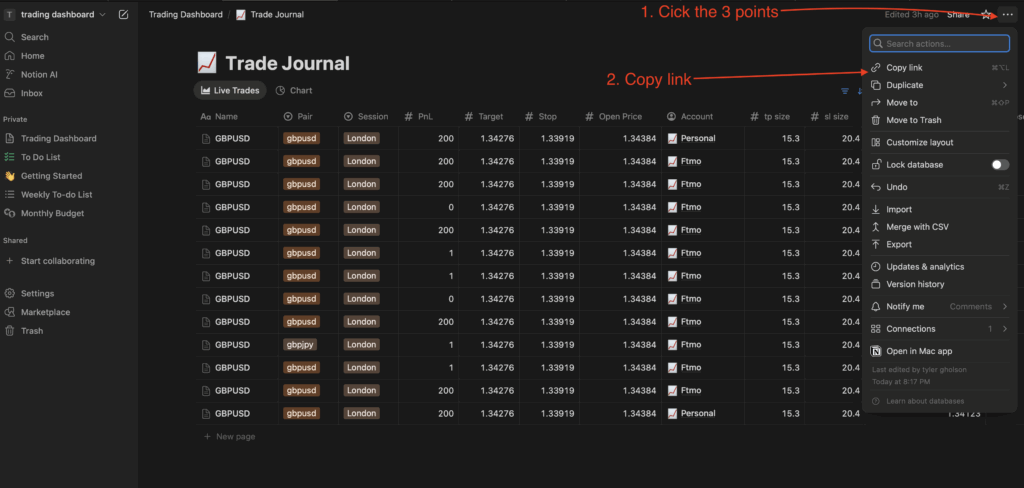Click the Share button
Screen dimensions: 1024x488
tap(958, 15)
